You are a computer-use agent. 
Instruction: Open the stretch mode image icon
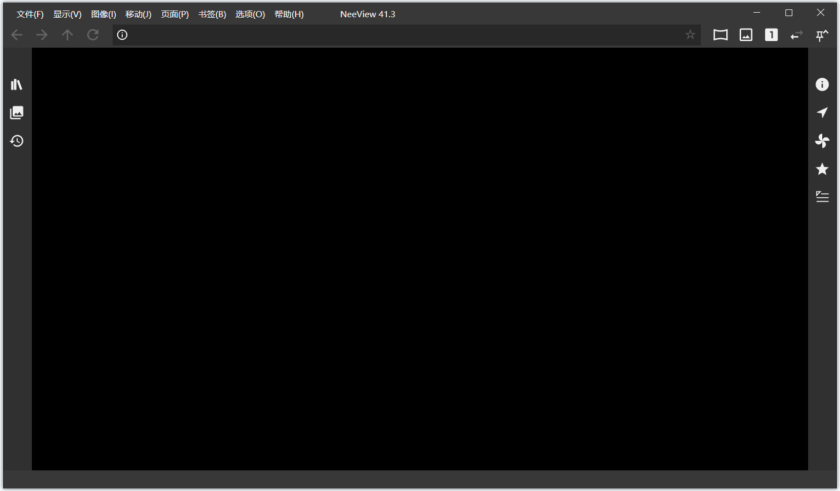click(x=746, y=35)
